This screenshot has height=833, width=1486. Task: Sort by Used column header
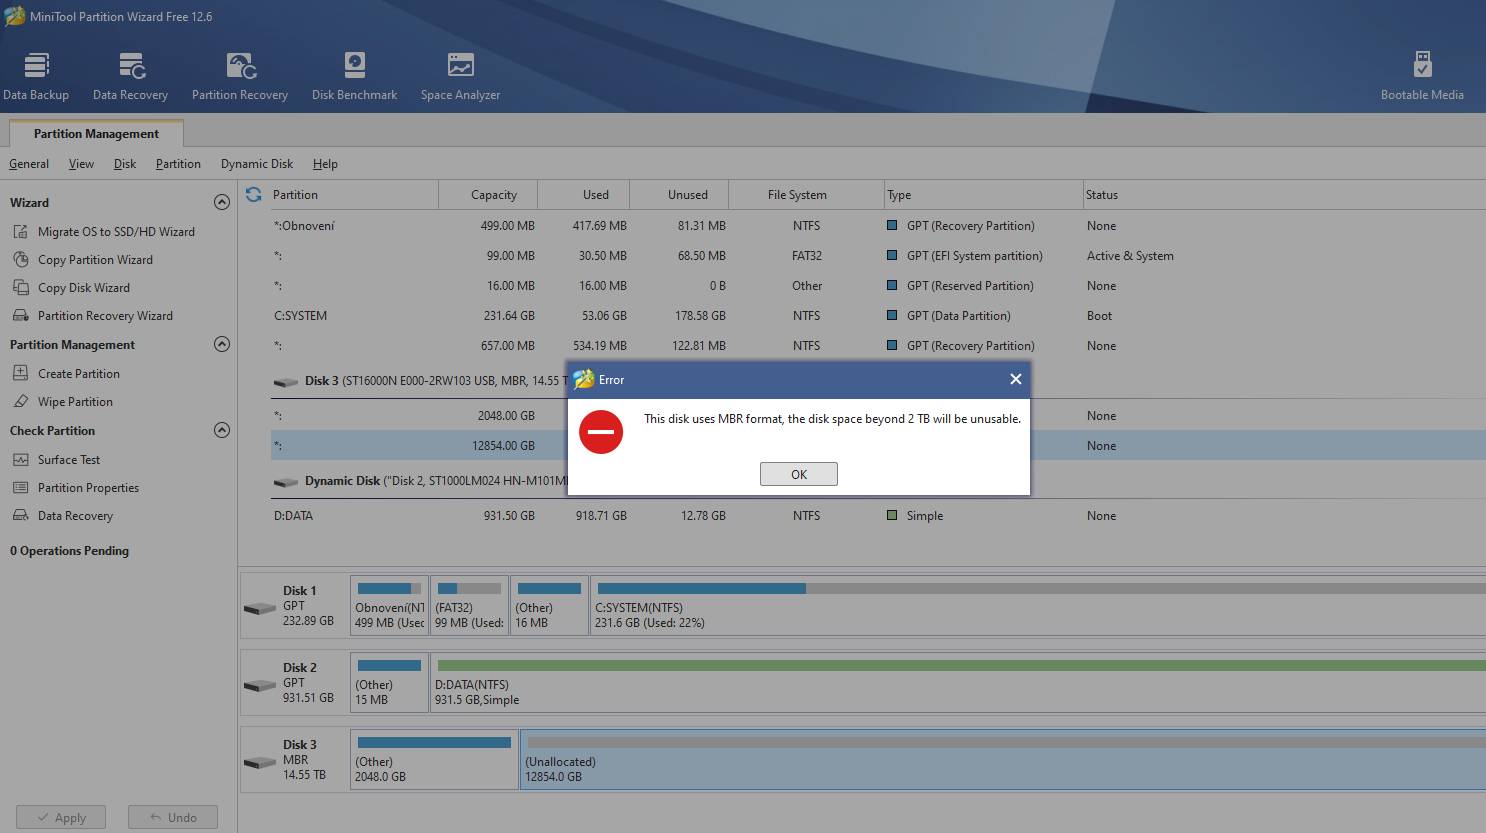tap(584, 195)
